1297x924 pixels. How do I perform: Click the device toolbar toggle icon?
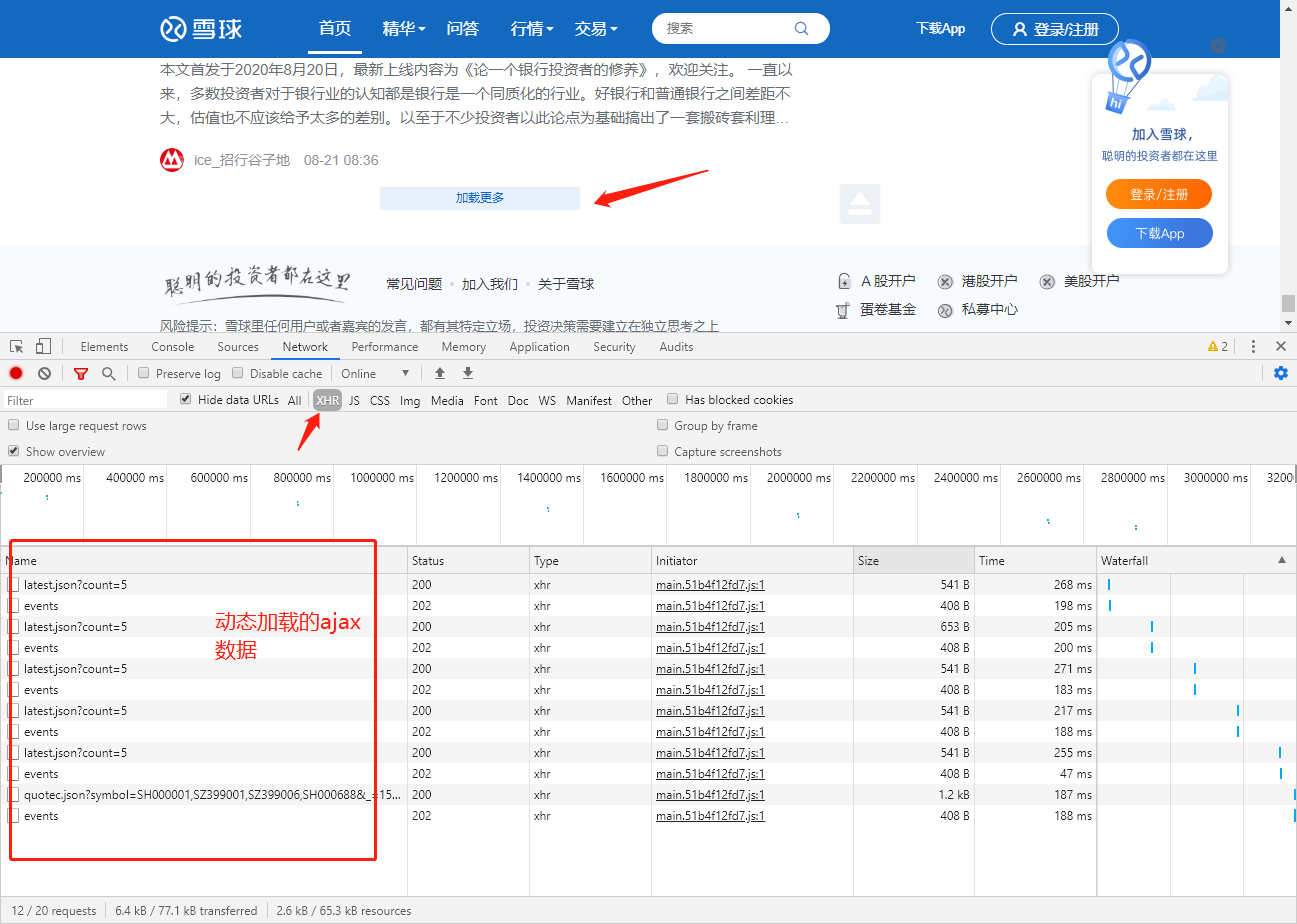(x=41, y=346)
